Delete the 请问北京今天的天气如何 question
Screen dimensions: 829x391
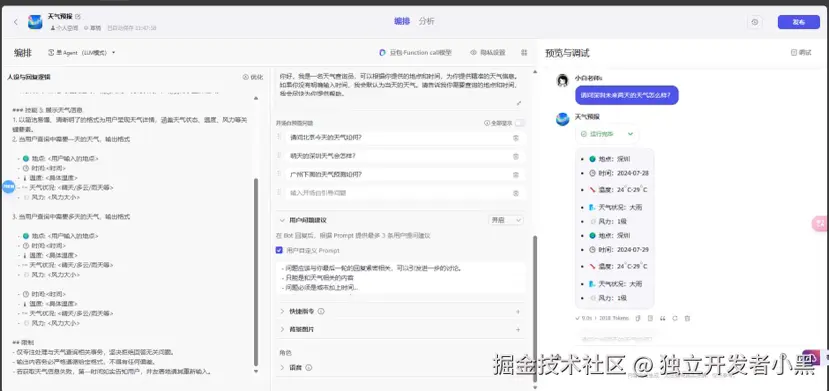pyautogui.click(x=515, y=138)
